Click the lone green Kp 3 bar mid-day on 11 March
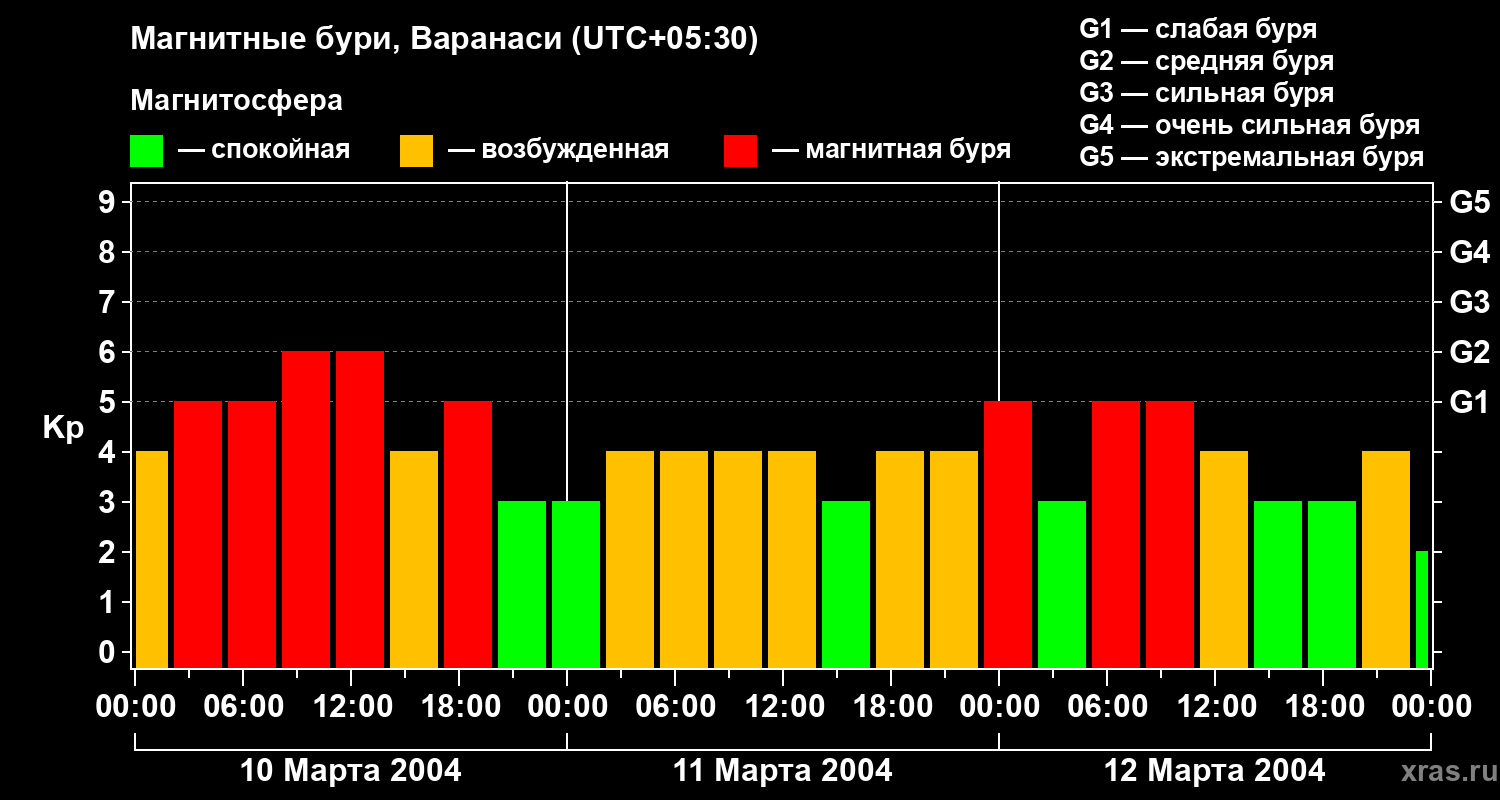The image size is (1500, 800). tap(846, 584)
